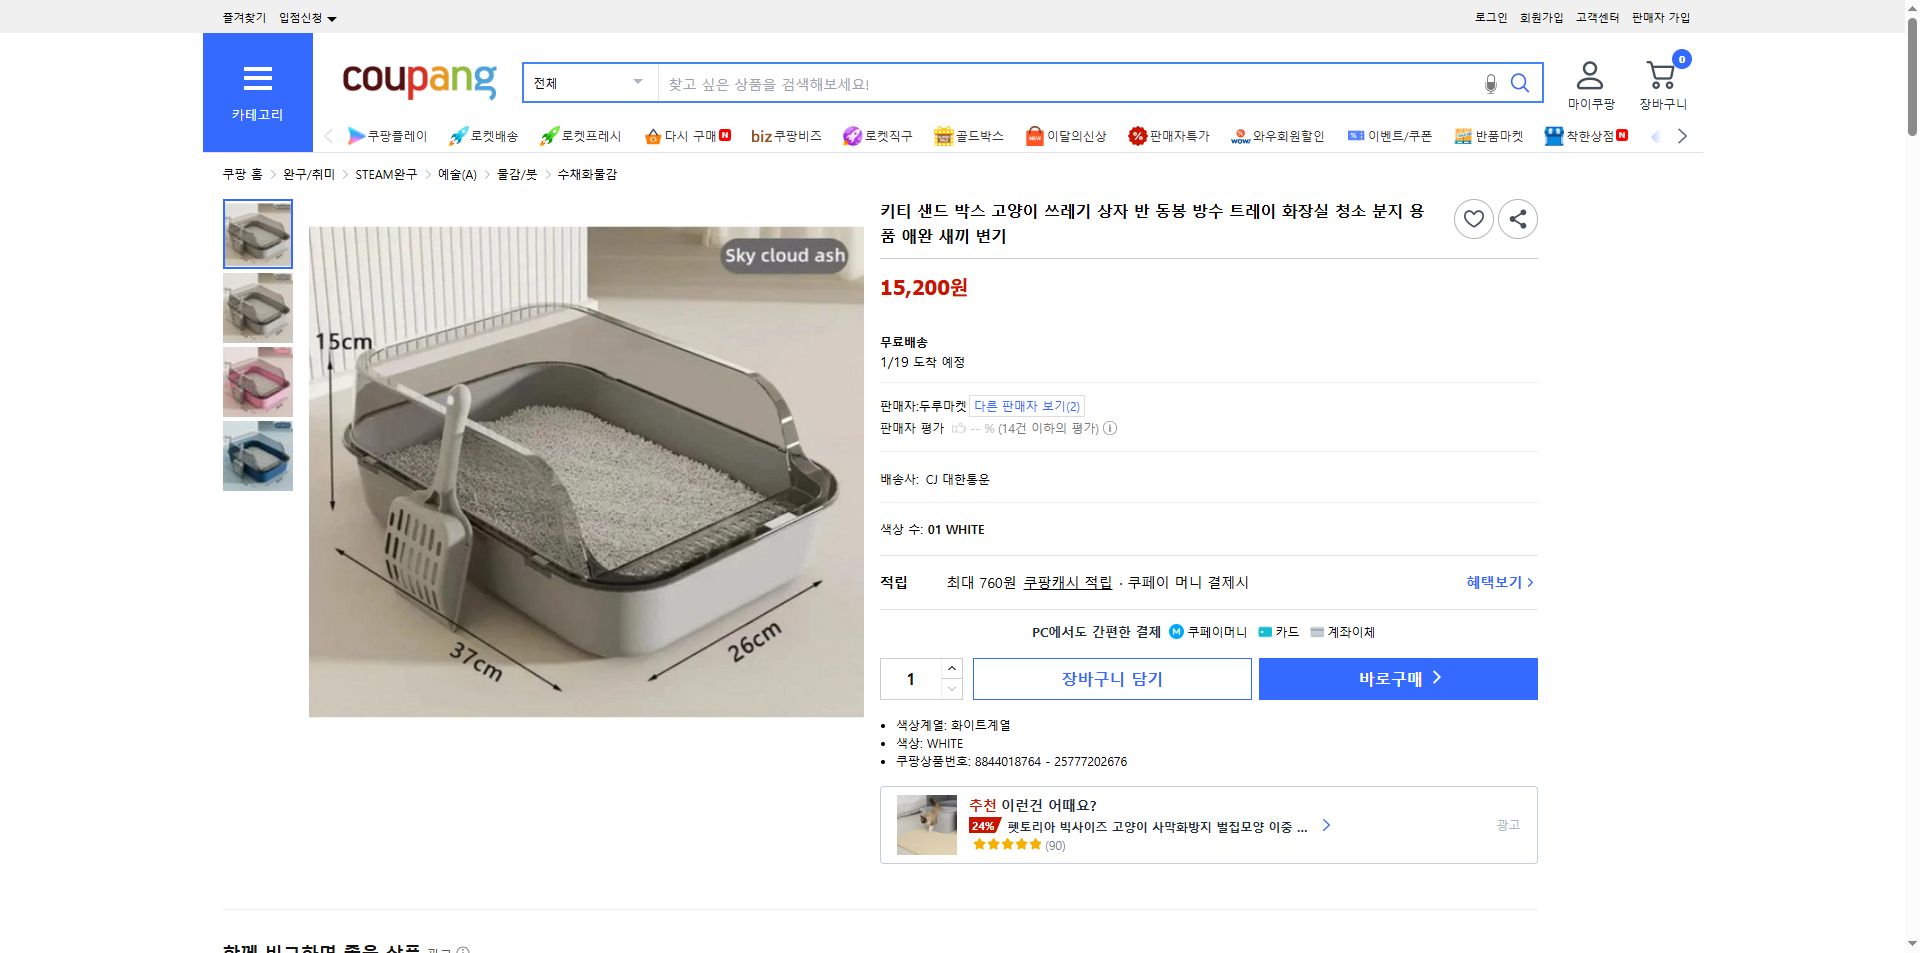The height and width of the screenshot is (953, 1920).
Task: Open the 전체 search category dropdown
Action: [x=588, y=83]
